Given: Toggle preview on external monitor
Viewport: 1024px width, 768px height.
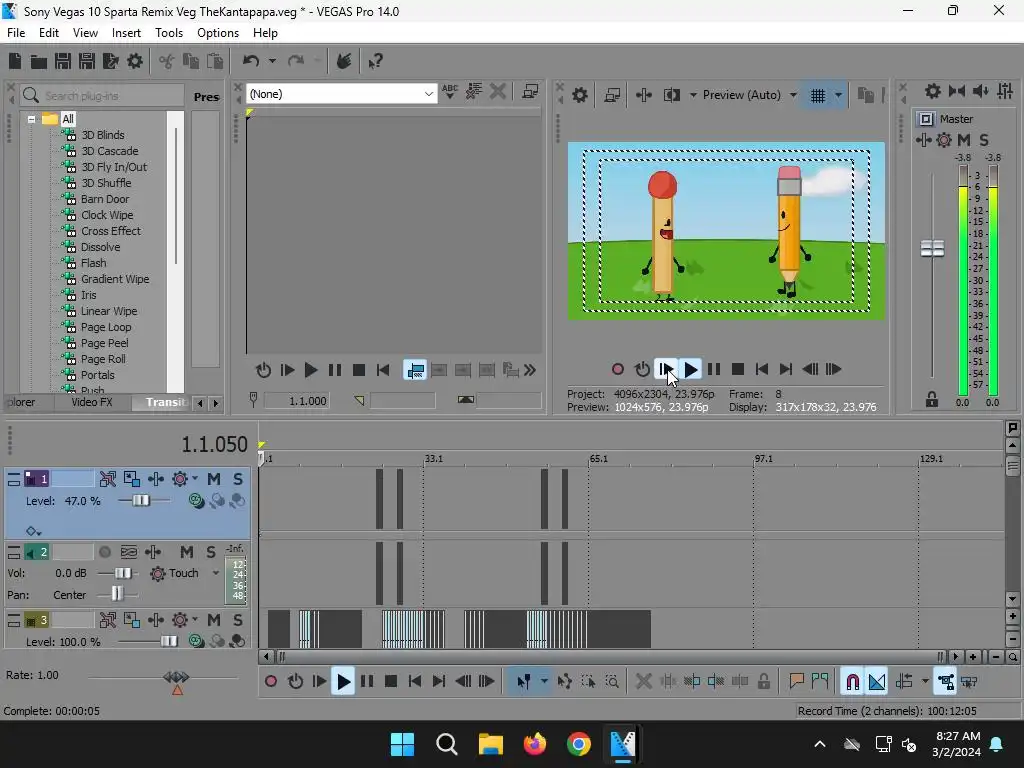Looking at the screenshot, I should 612,95.
